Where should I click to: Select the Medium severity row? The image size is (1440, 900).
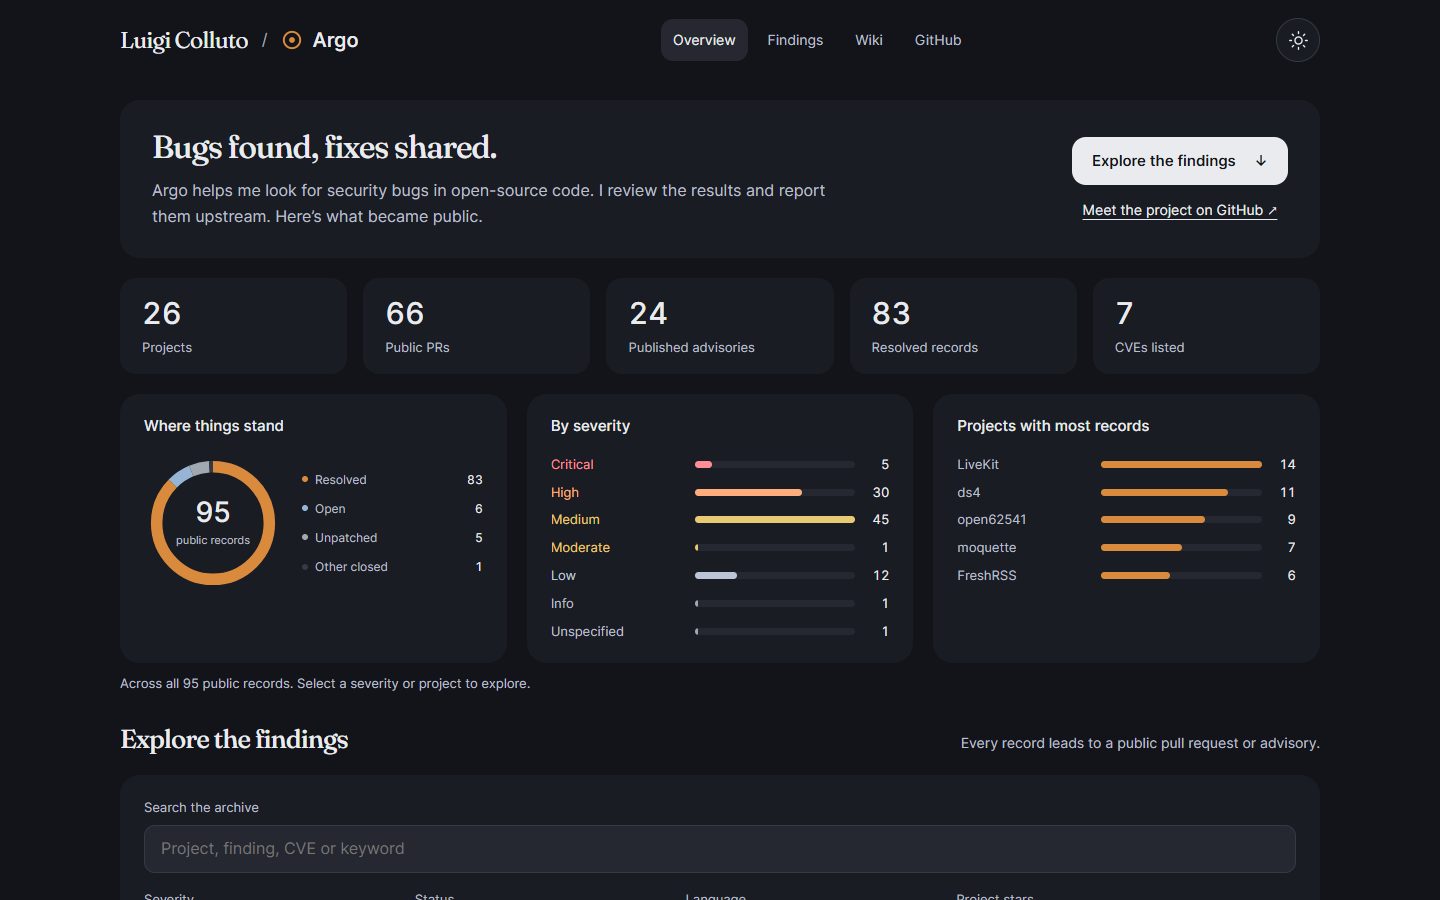(720, 519)
